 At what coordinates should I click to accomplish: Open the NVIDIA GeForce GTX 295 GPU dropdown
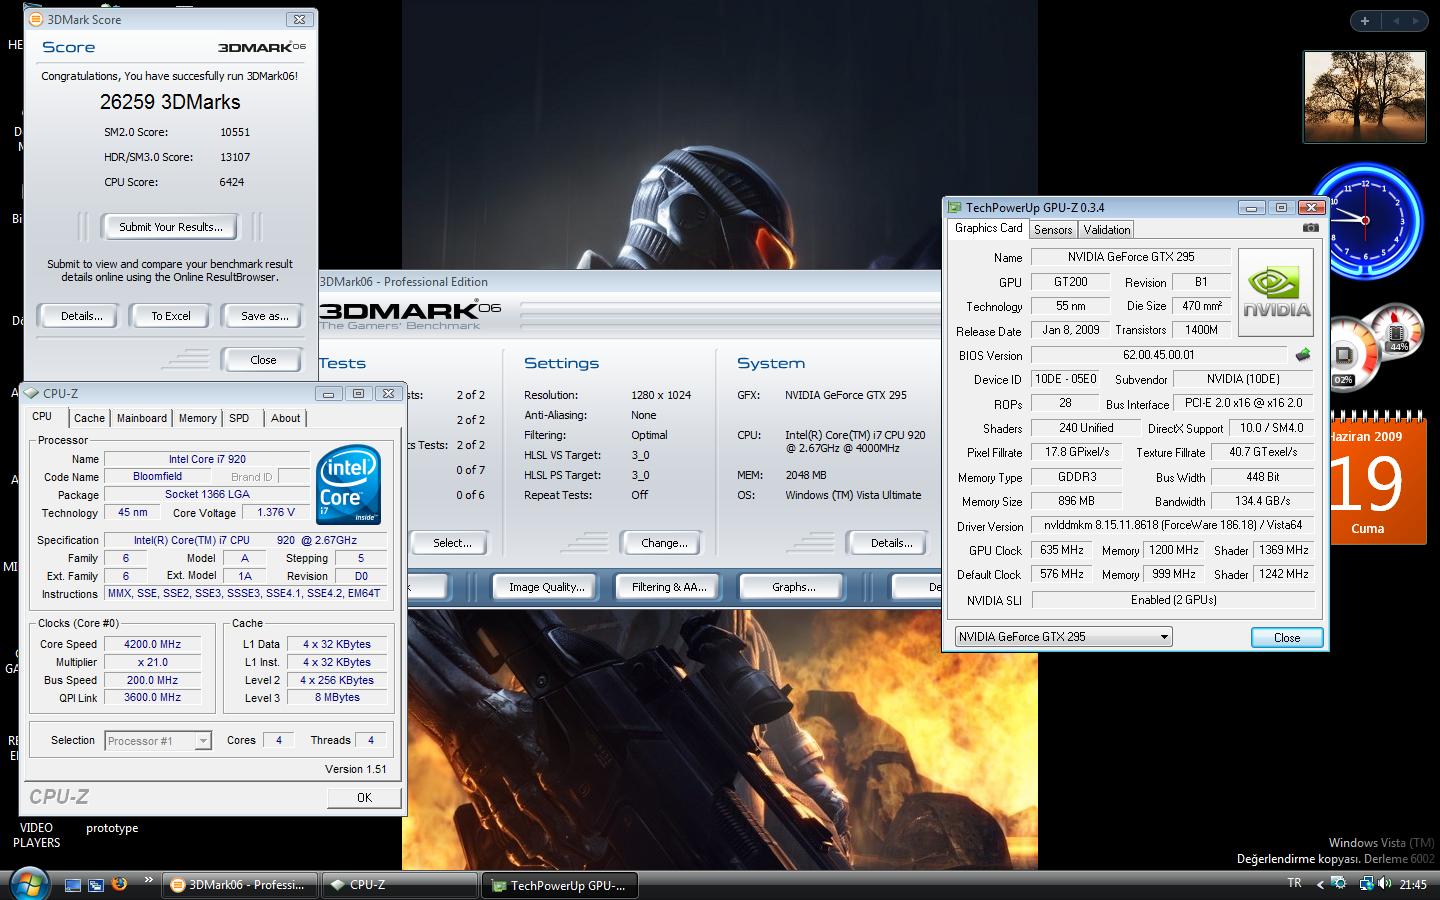click(x=1063, y=637)
